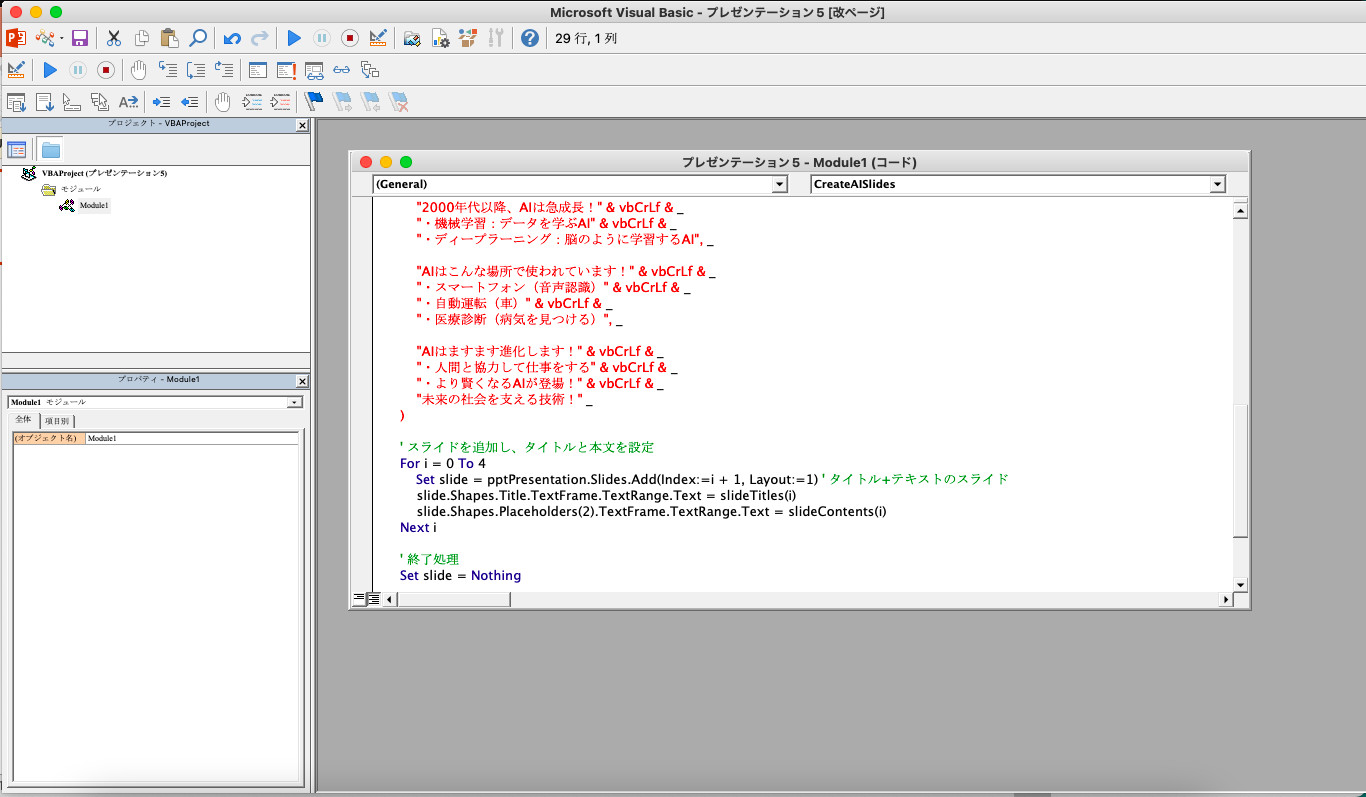The height and width of the screenshot is (797, 1366).
Task: Show the Call Stack window
Action: (x=370, y=70)
